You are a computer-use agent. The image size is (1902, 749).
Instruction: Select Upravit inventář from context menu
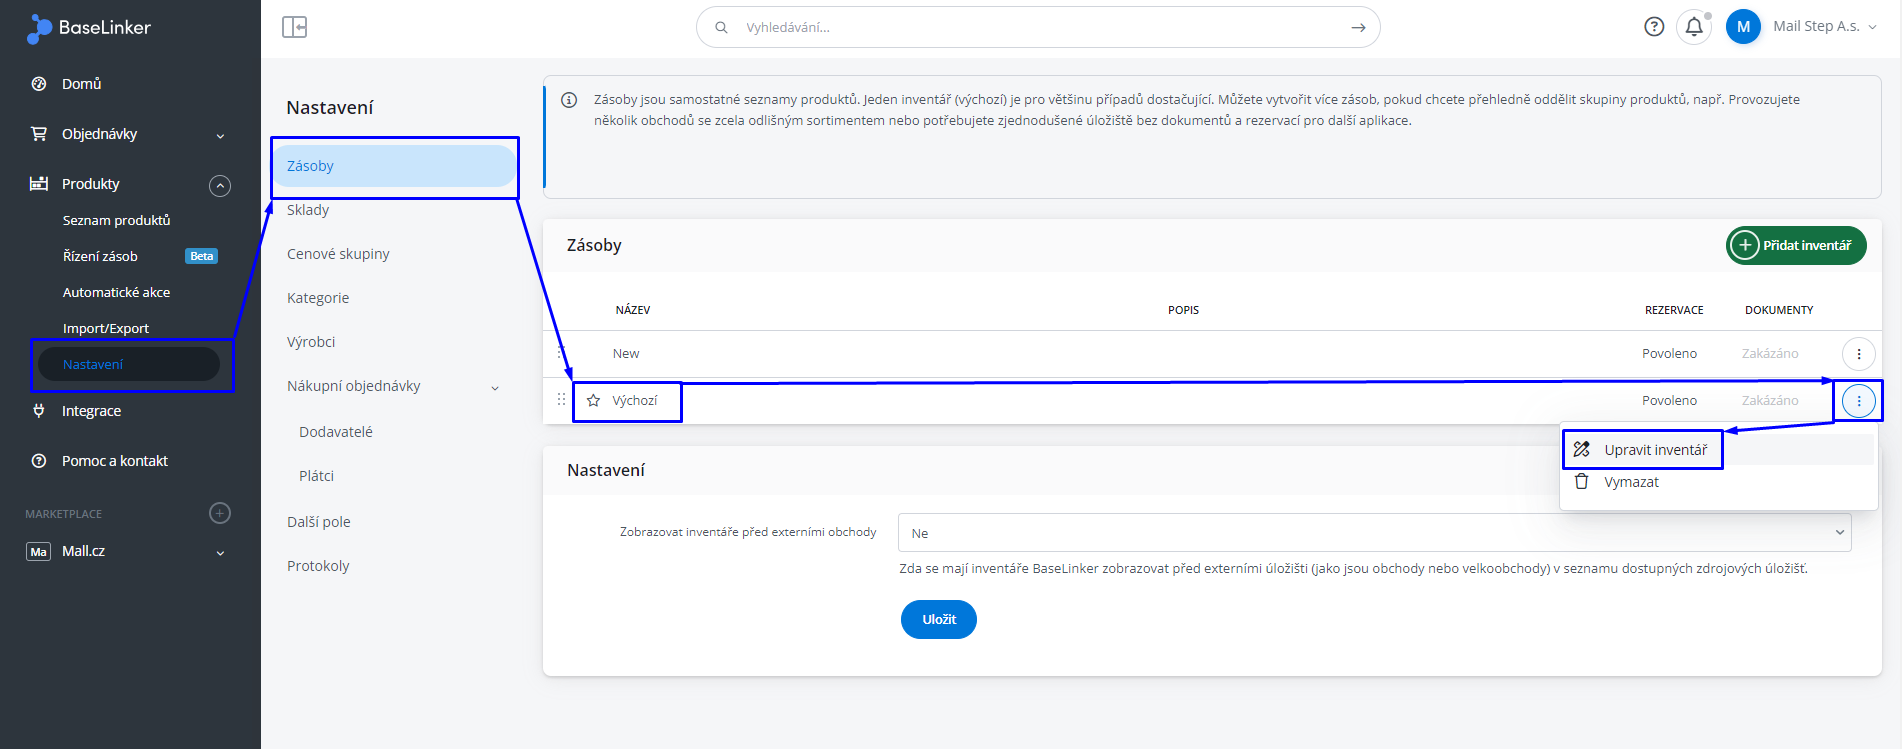(1655, 450)
